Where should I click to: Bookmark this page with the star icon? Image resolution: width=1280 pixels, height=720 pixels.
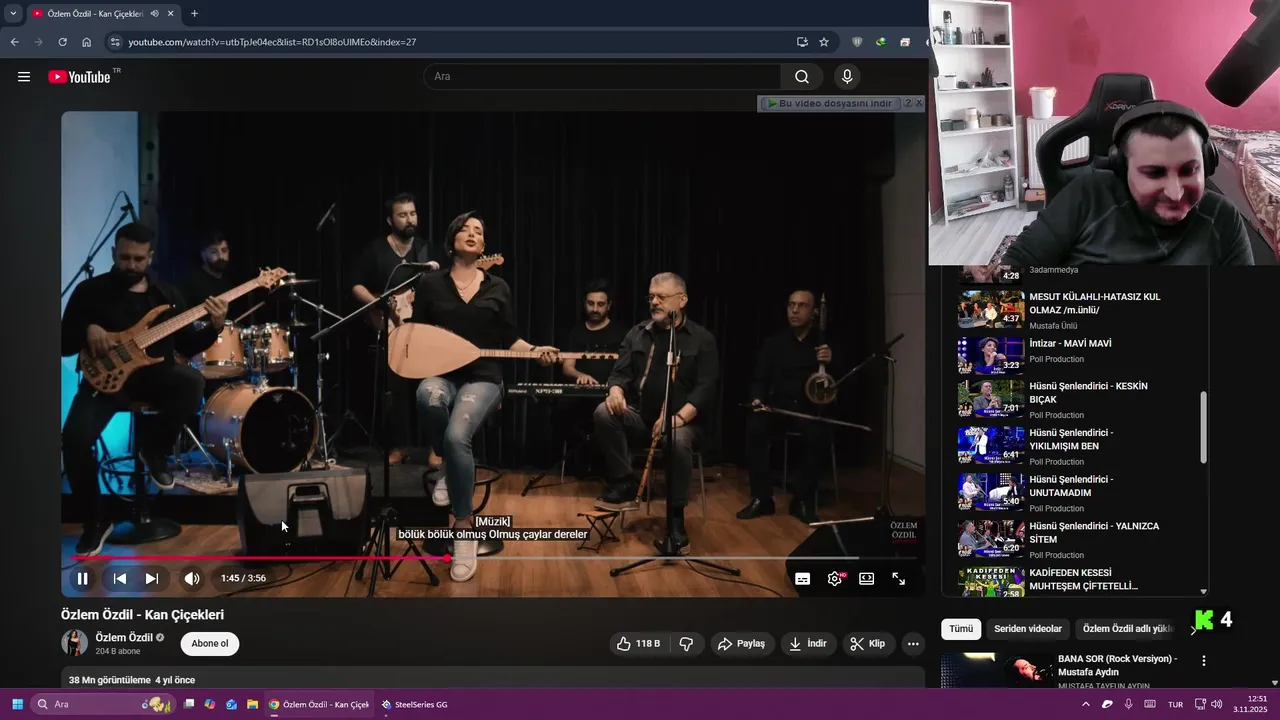point(824,42)
